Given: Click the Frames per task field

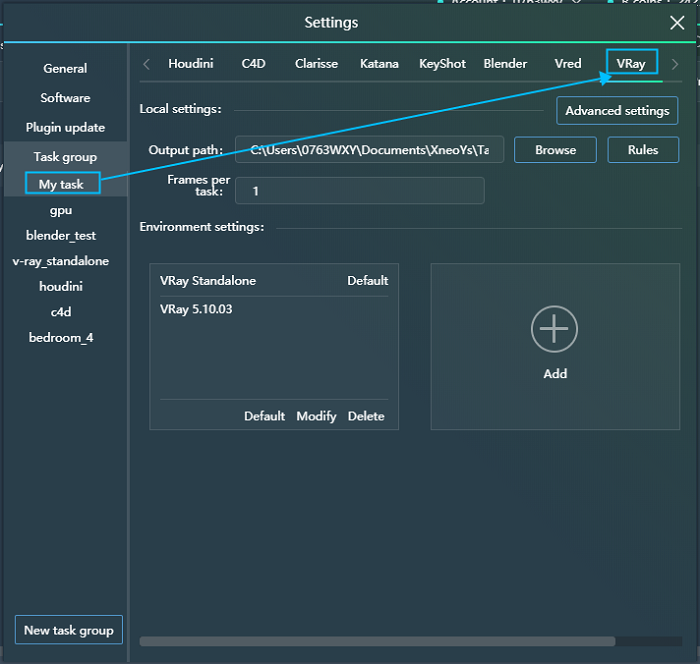Looking at the screenshot, I should point(360,190).
